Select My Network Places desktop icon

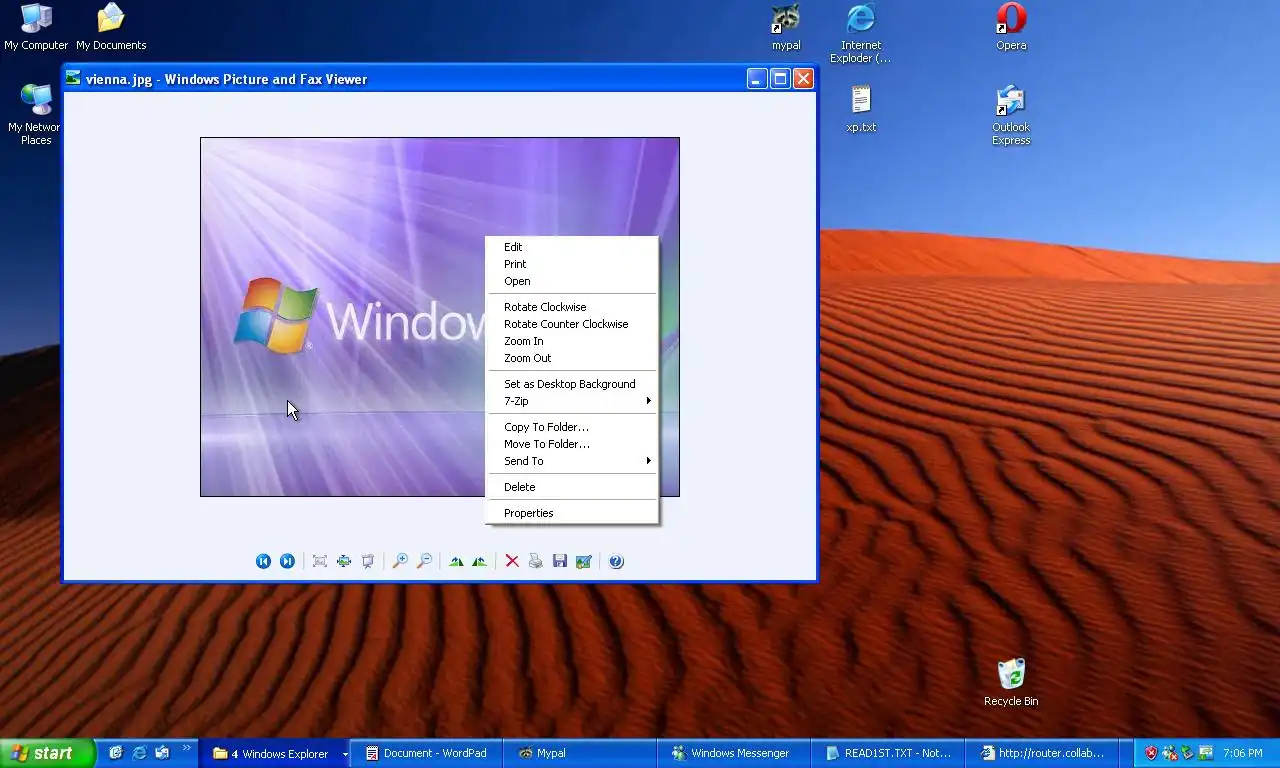[36, 115]
